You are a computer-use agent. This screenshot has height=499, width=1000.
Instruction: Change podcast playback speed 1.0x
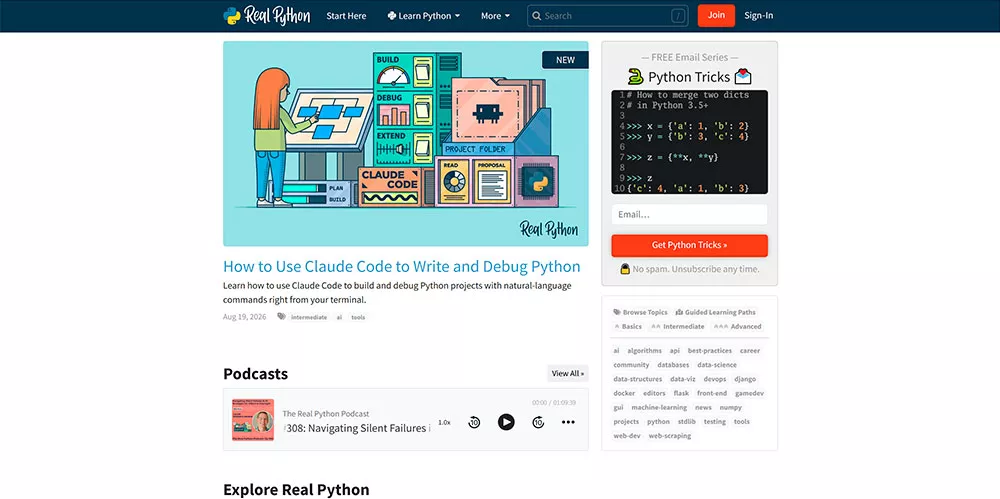pyautogui.click(x=445, y=422)
